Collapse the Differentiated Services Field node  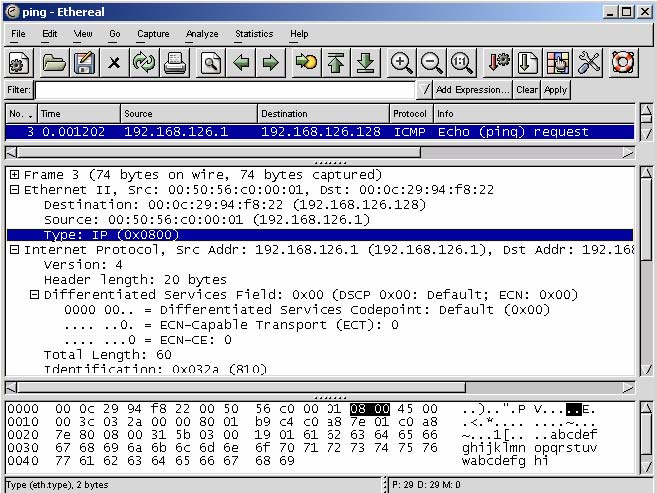[x=34, y=295]
